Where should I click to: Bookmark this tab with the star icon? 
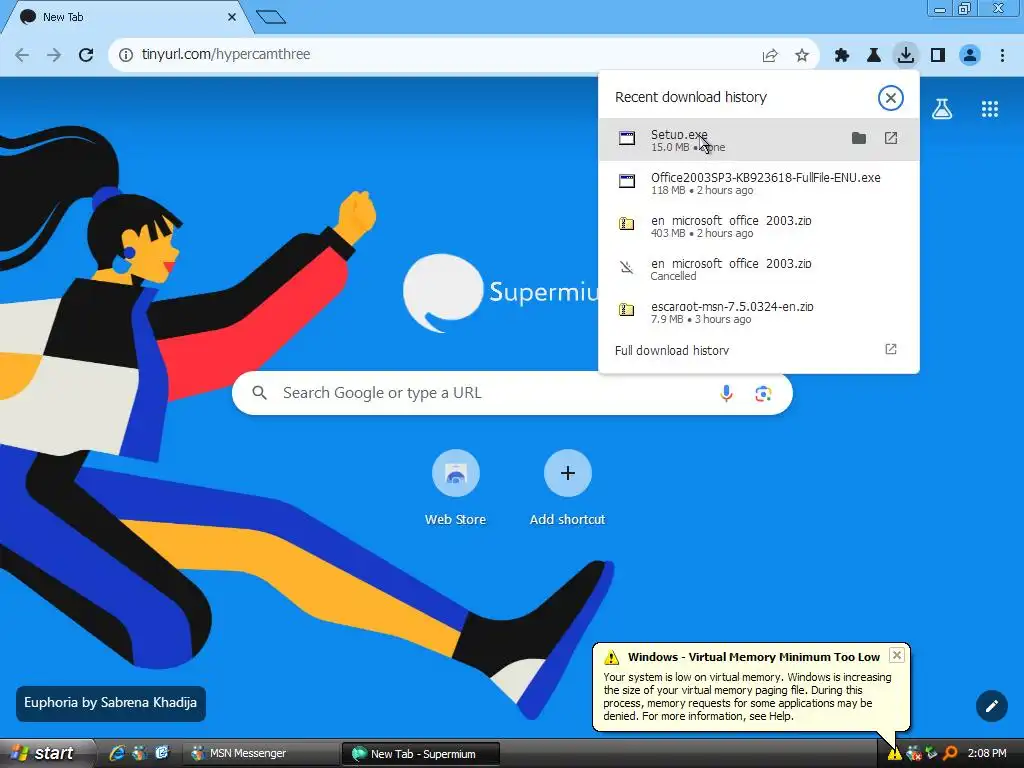tap(802, 56)
